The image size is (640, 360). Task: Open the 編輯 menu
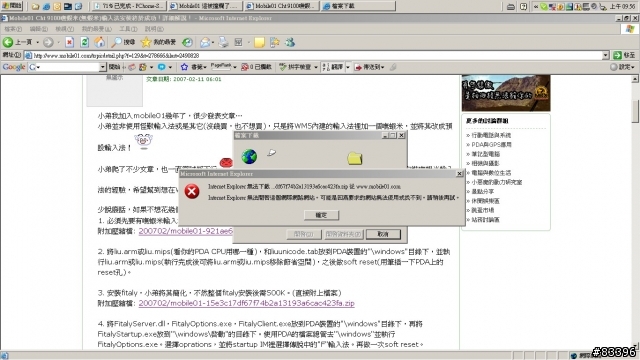(x=38, y=29)
